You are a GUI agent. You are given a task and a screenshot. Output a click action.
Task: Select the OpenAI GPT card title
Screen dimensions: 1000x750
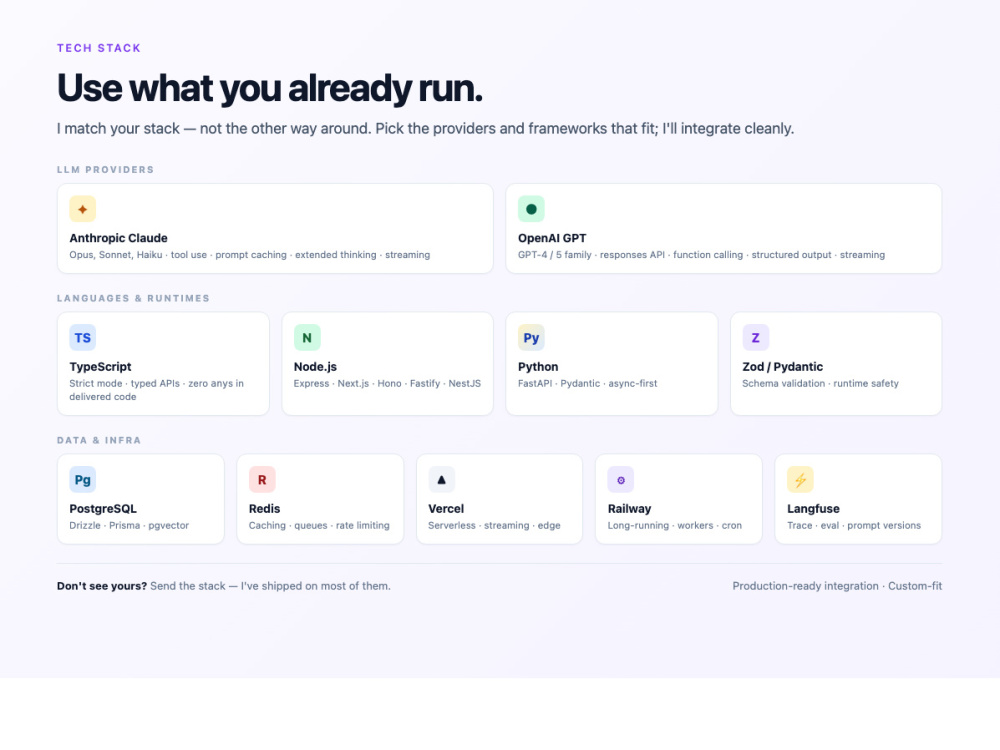tap(552, 239)
